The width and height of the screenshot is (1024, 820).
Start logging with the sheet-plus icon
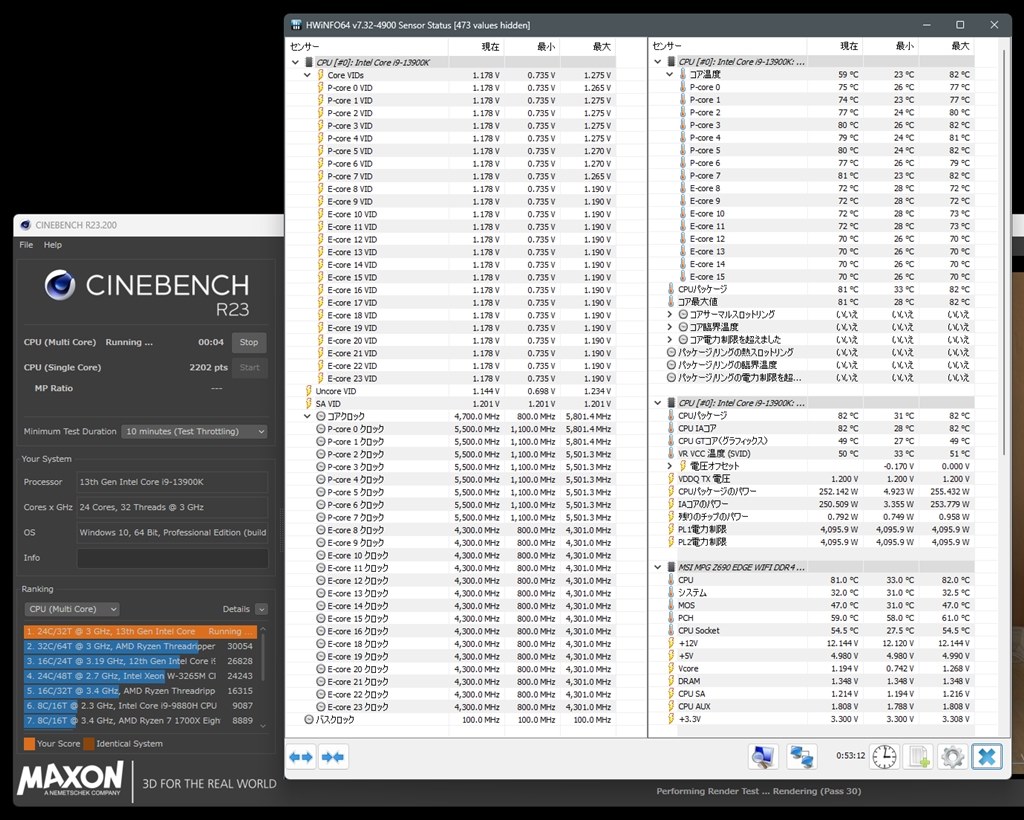point(918,757)
